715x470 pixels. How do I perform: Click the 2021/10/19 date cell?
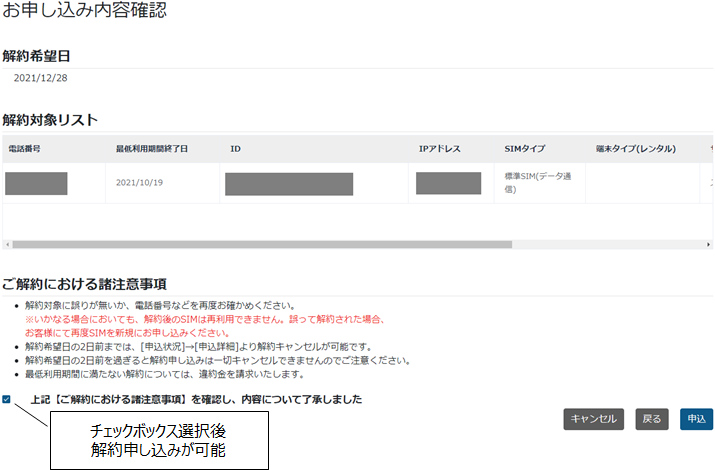pyautogui.click(x=139, y=183)
